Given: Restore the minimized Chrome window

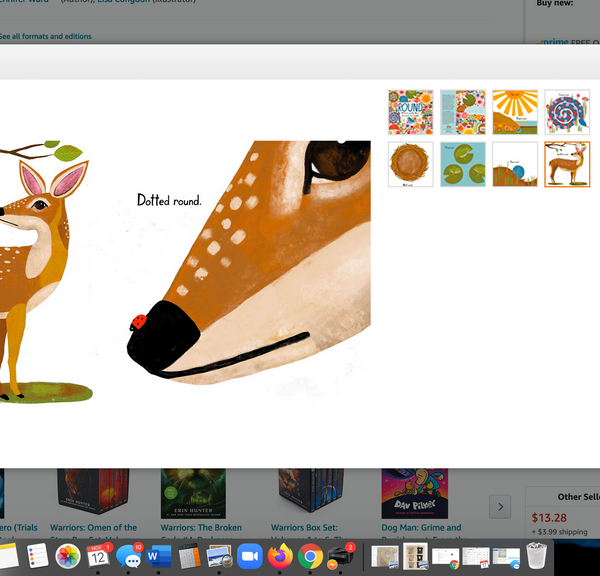Looking at the screenshot, I should [x=445, y=558].
